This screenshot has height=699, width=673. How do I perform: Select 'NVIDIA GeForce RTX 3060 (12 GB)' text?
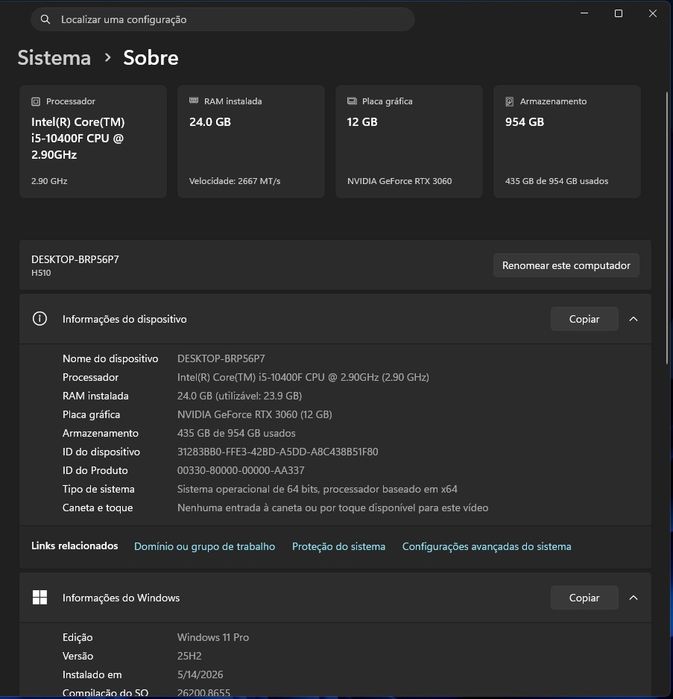[254, 415]
